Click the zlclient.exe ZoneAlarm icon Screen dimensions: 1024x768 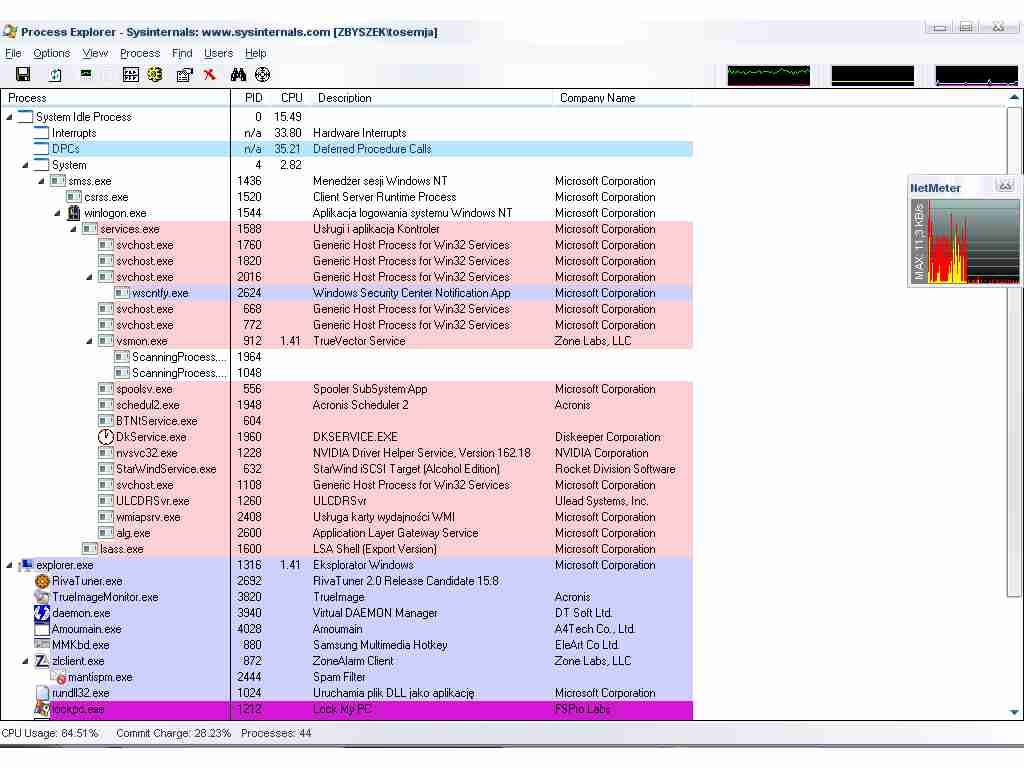click(42, 661)
